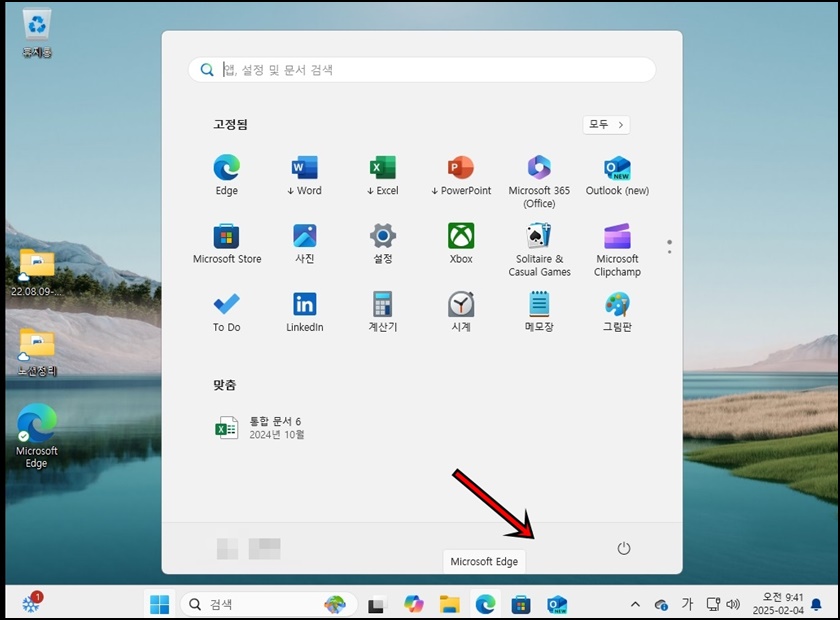The width and height of the screenshot is (840, 620).
Task: Open the widgets weather icon on taskbar
Action: (31, 603)
